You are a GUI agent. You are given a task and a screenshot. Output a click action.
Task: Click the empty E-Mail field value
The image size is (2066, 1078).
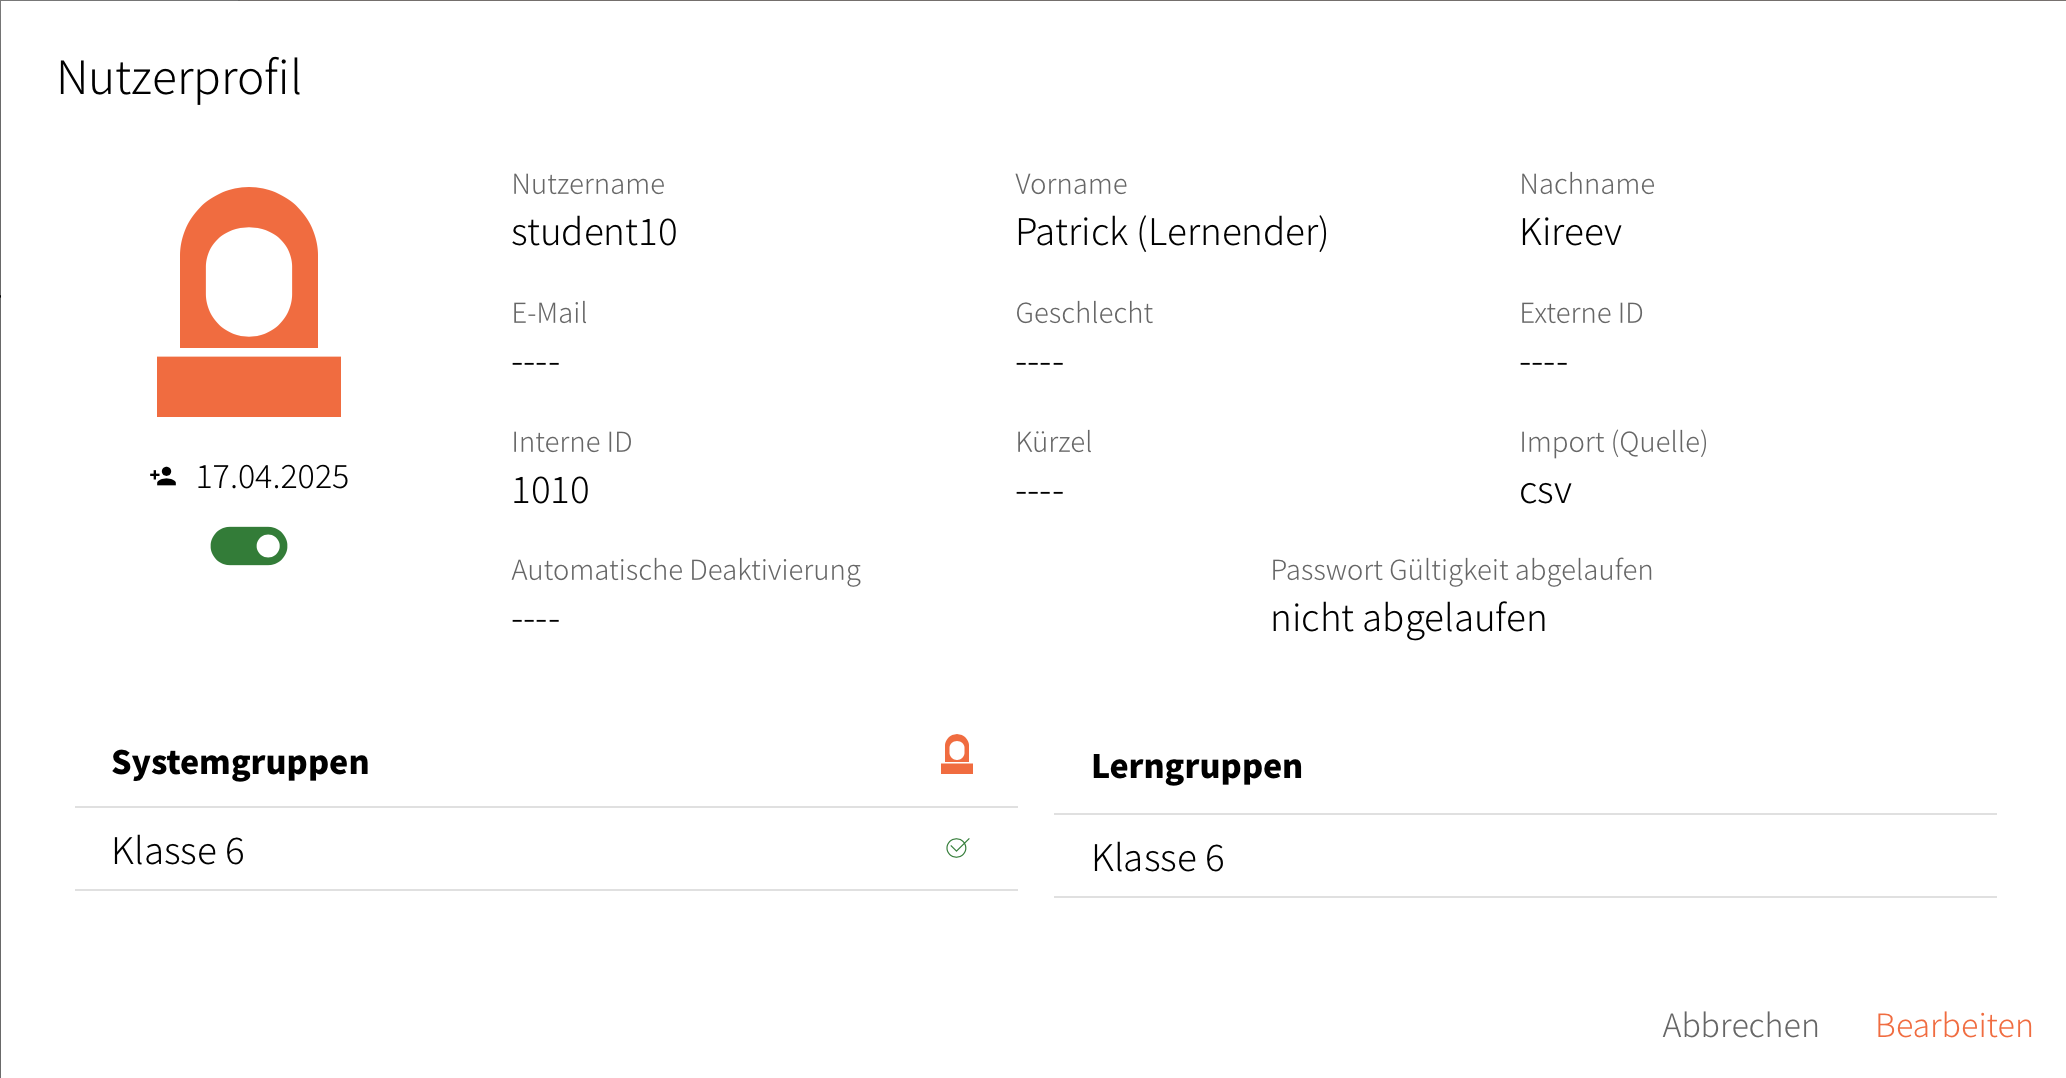coord(536,362)
